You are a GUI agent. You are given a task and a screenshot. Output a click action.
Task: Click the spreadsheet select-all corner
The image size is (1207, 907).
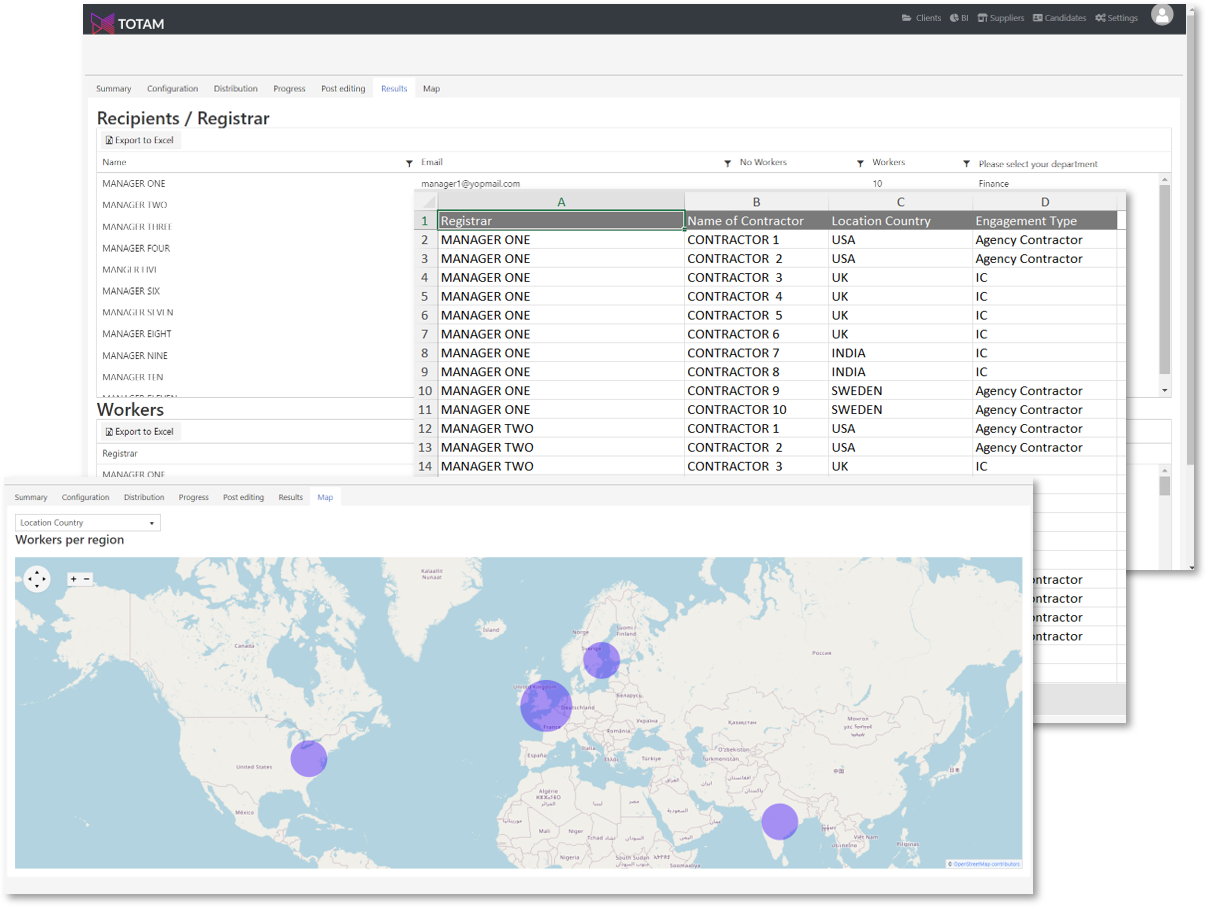pyautogui.click(x=426, y=201)
